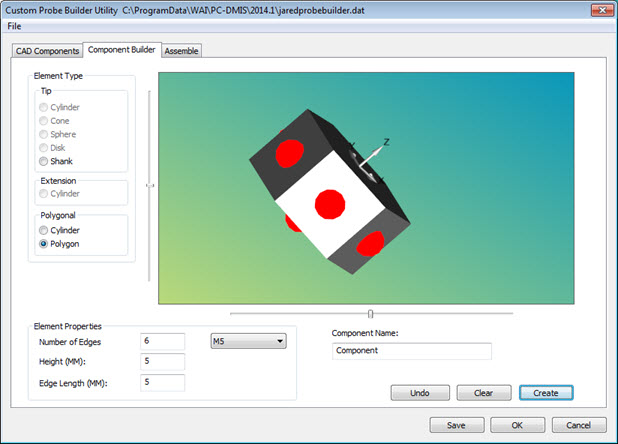Click the vertical slider handle left of viewport
618x444 pixels.
point(149,184)
